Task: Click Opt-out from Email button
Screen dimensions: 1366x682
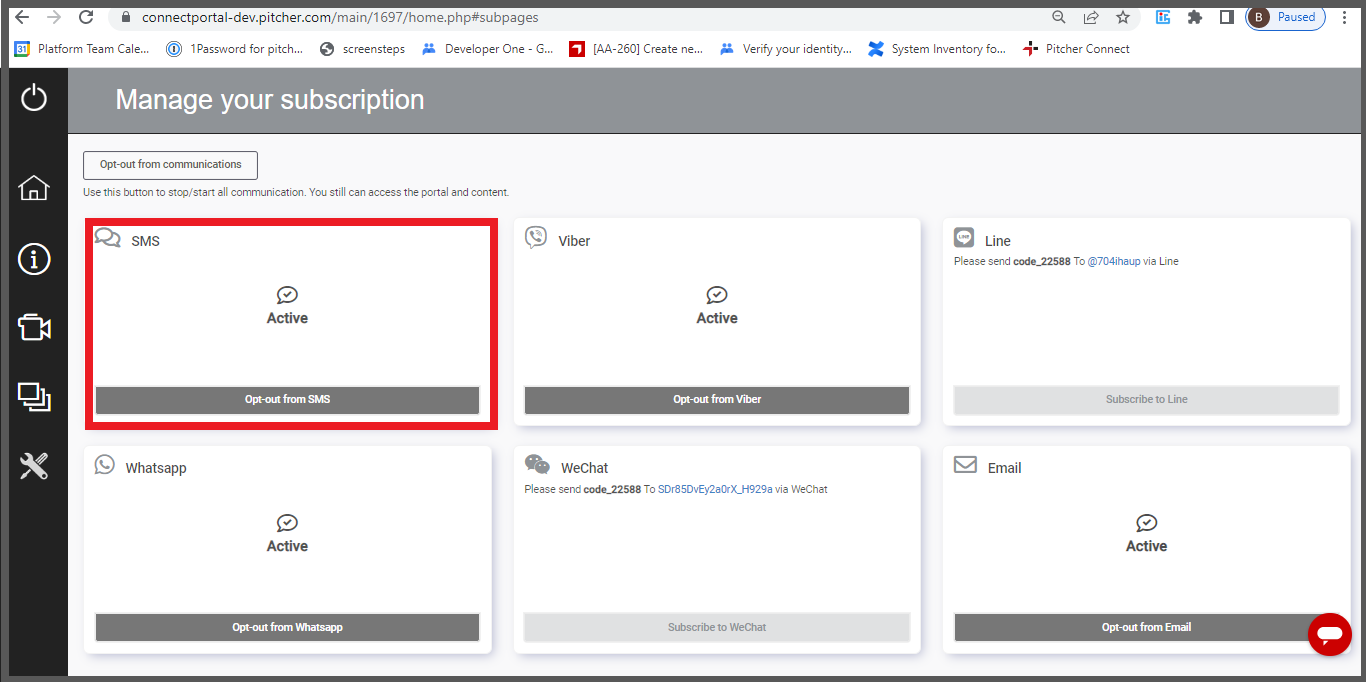Action: 1146,628
